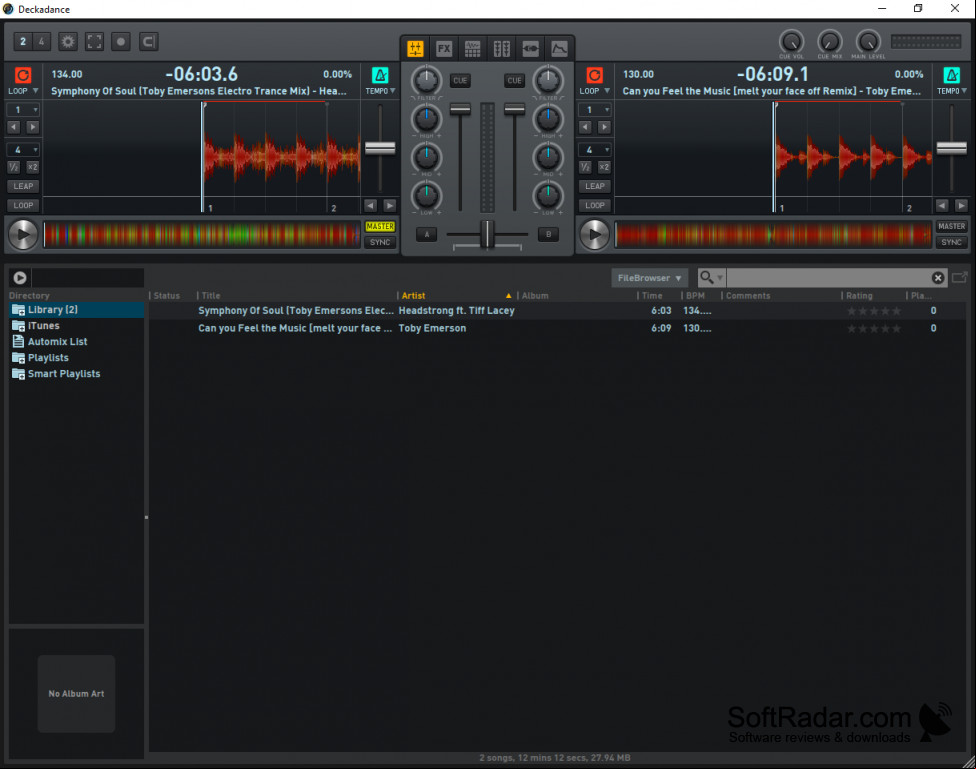Open the fifth center panel tab icon
Screen dimensions: 976x769
click(x=530, y=49)
